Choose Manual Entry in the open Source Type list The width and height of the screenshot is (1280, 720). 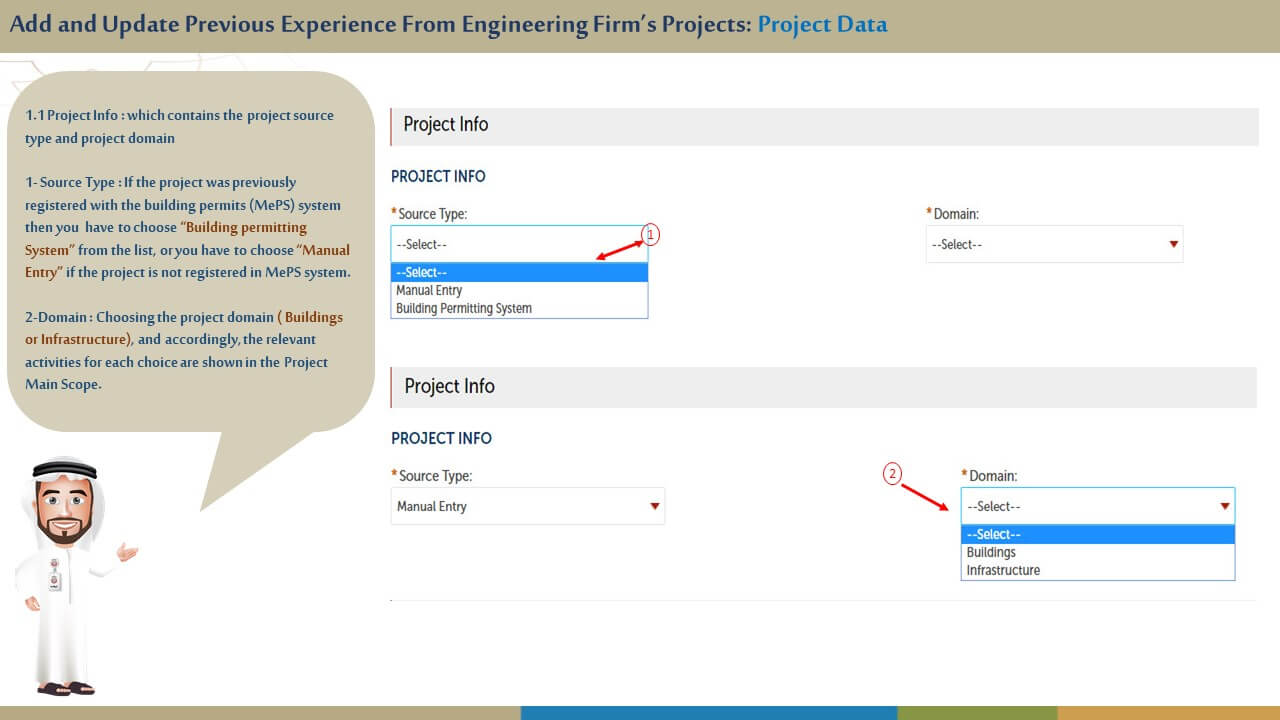[429, 291]
